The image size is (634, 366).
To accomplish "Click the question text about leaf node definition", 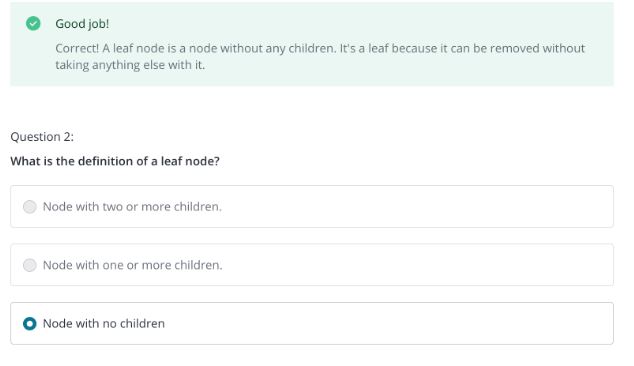I will (x=115, y=161).
